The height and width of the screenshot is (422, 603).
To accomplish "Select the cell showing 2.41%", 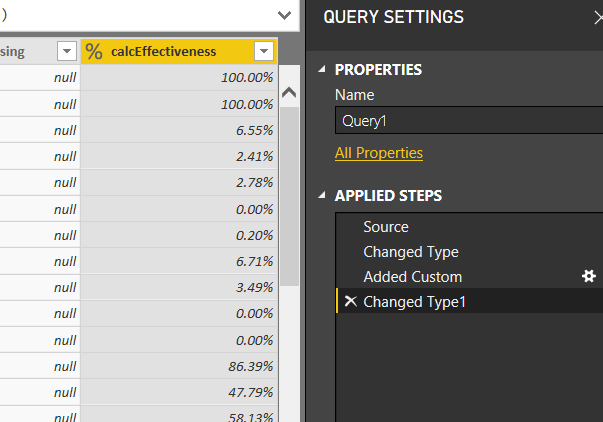I will [x=179, y=156].
